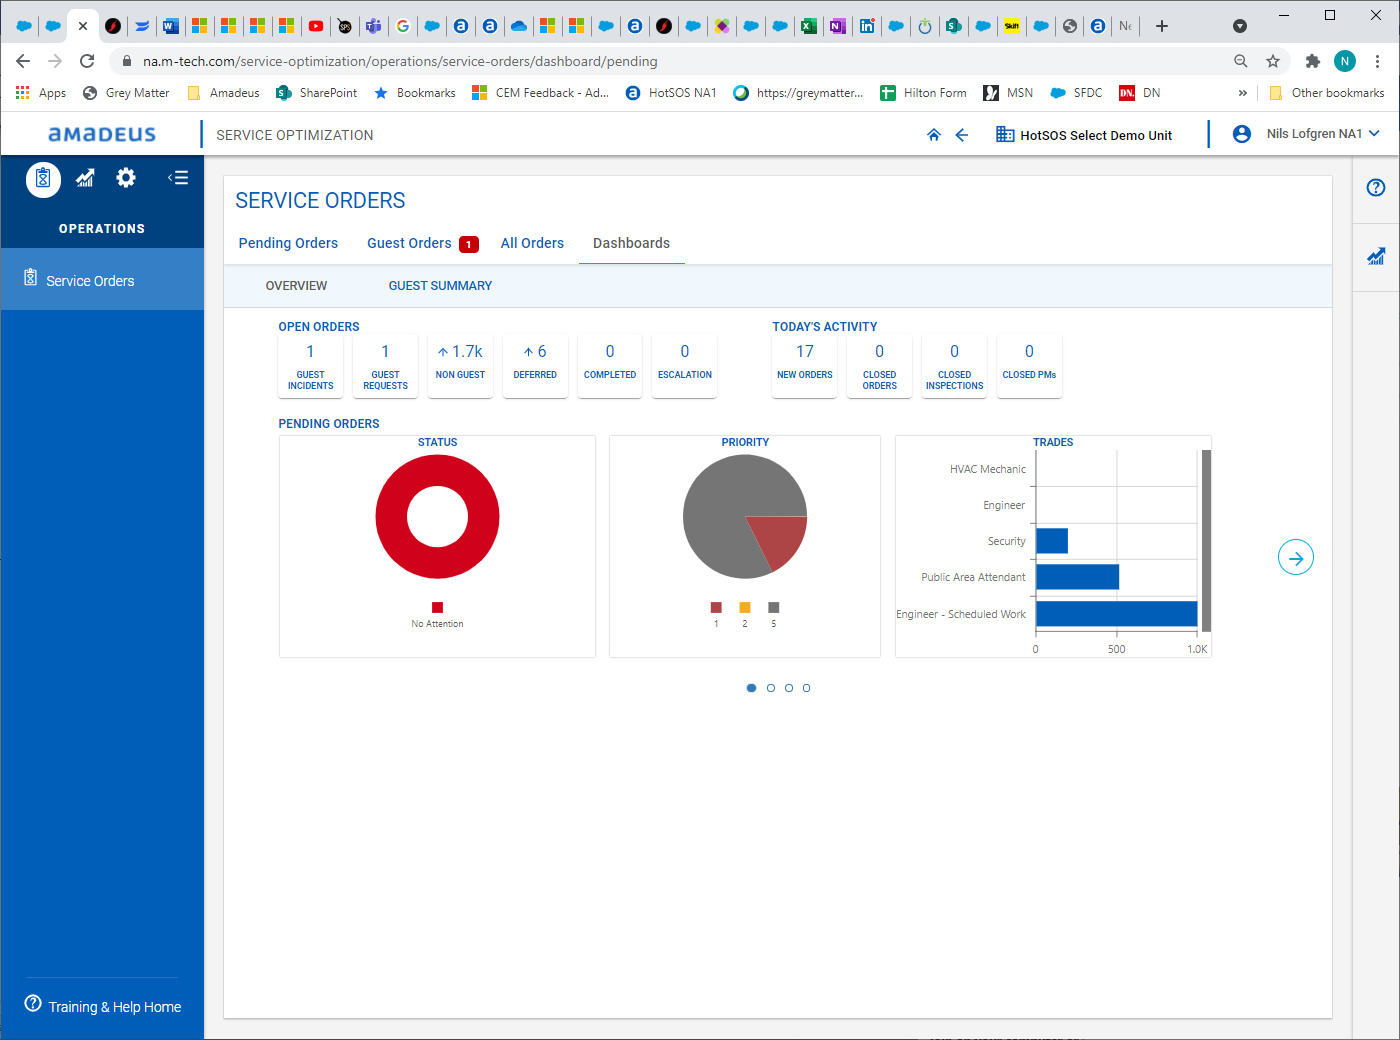The width and height of the screenshot is (1400, 1040).
Task: Open Other bookmarks folder
Action: point(1326,93)
